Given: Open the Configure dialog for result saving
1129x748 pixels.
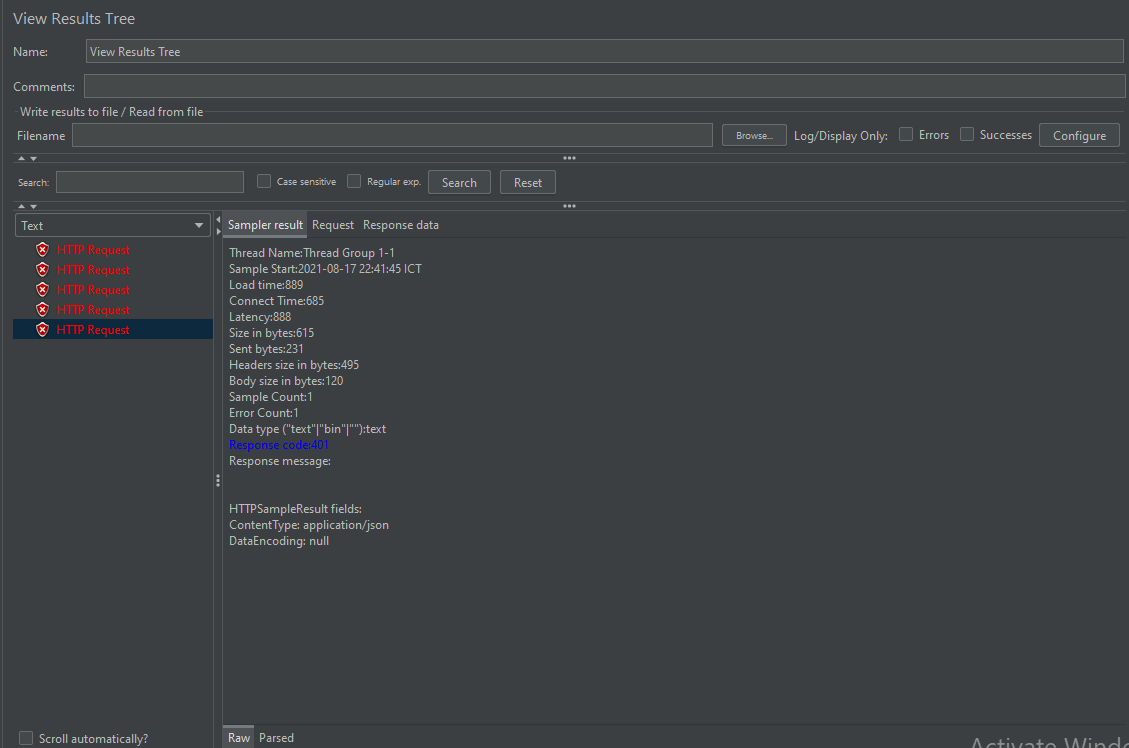Looking at the screenshot, I should point(1079,134).
